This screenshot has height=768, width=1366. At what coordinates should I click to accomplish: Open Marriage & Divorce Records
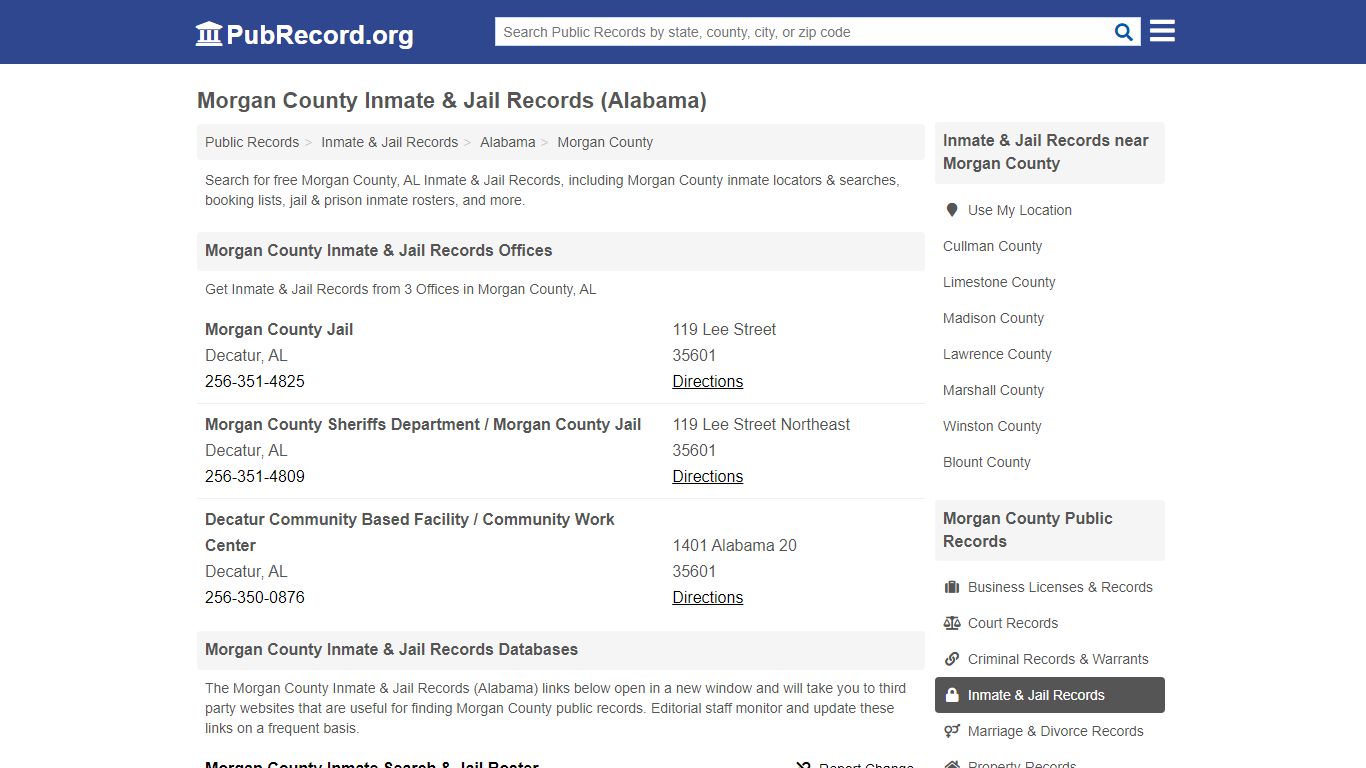1055,731
